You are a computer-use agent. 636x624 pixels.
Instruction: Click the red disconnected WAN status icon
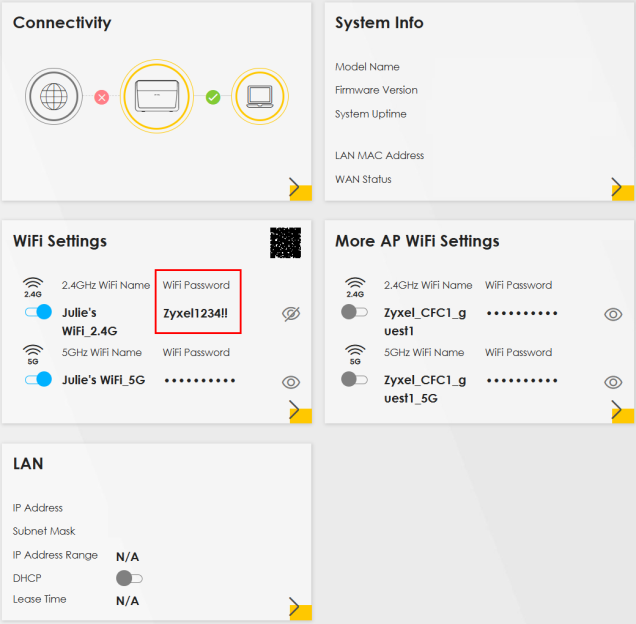tap(102, 98)
